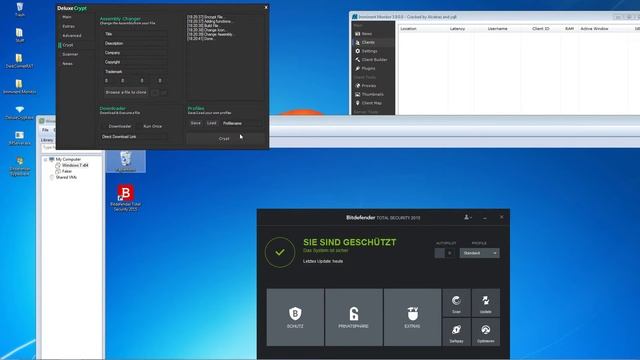Launch Safepay from Bitdefender
640x360 pixels.
456,332
